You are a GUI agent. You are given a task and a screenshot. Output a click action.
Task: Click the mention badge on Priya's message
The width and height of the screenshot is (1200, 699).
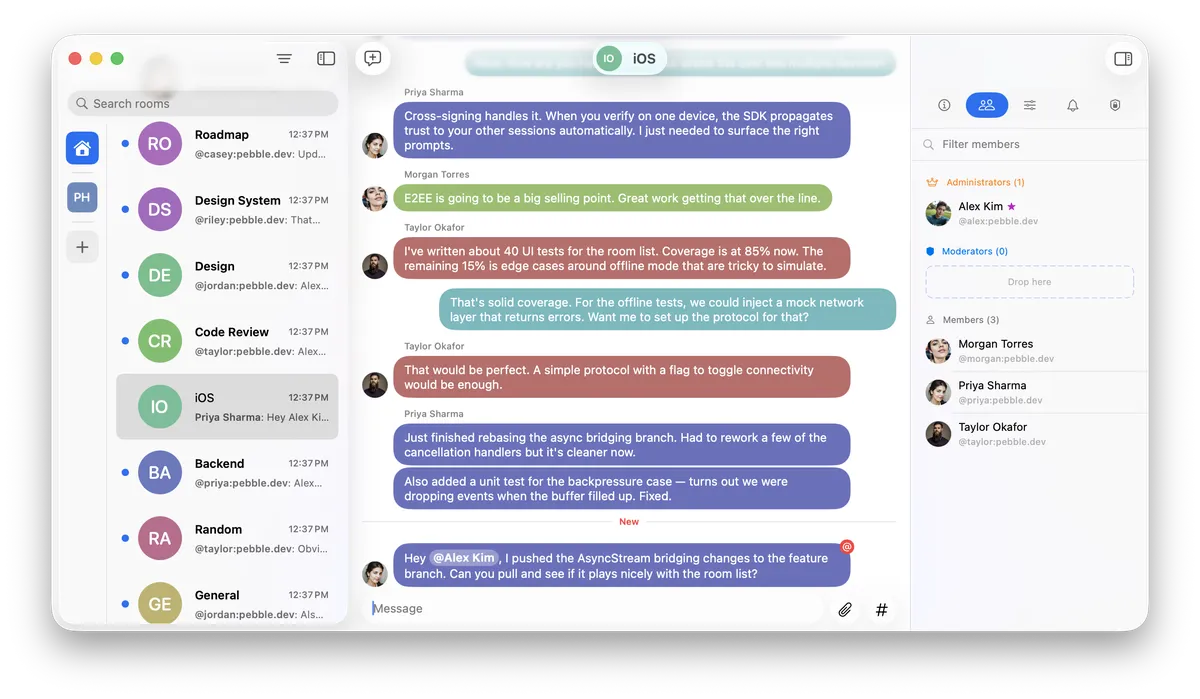847,547
